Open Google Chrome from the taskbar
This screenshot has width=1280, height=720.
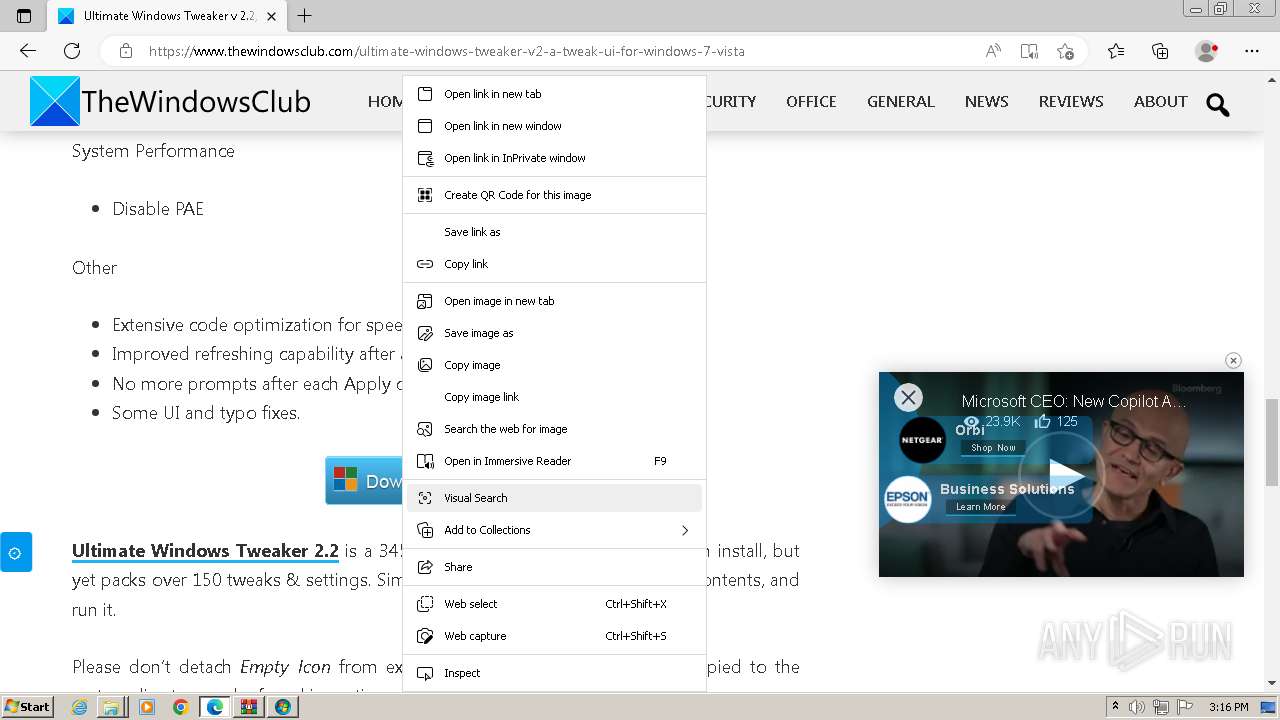181,707
